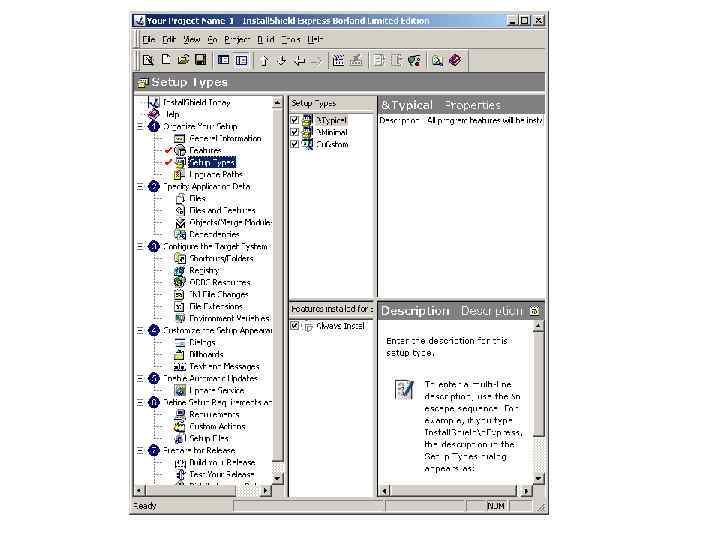Toggle the Always Install feature checkbox

[295, 326]
